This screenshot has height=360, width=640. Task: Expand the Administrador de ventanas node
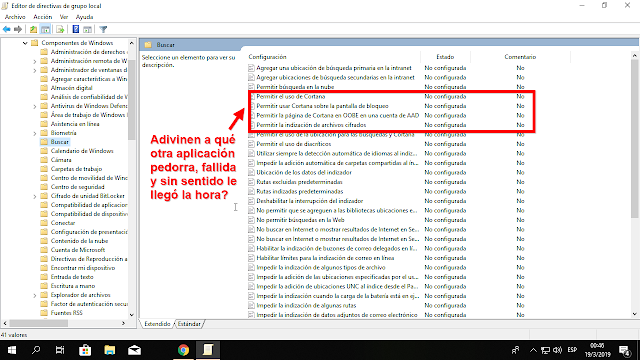coord(34,70)
